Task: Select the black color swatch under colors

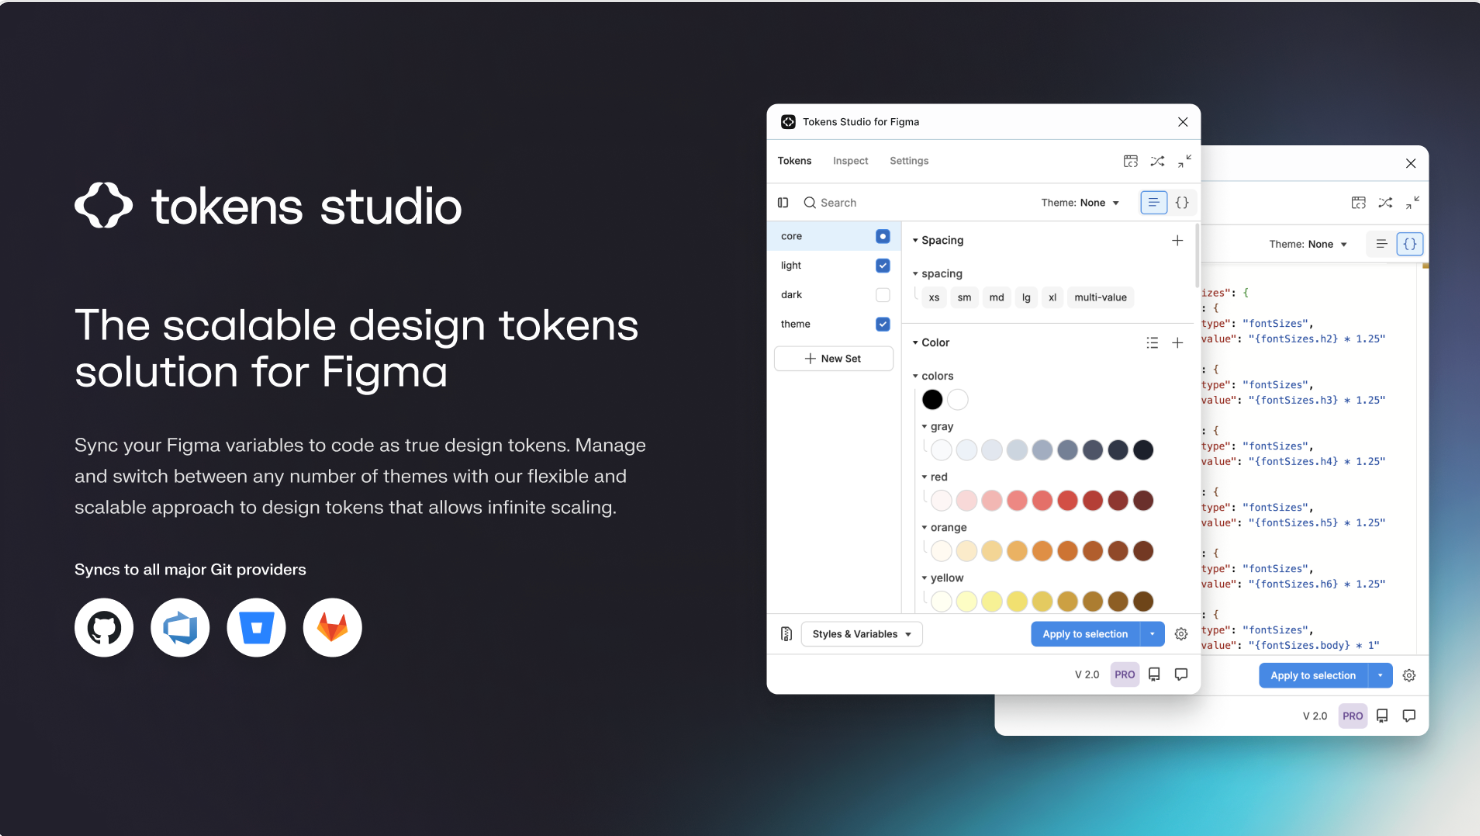Action: 932,399
